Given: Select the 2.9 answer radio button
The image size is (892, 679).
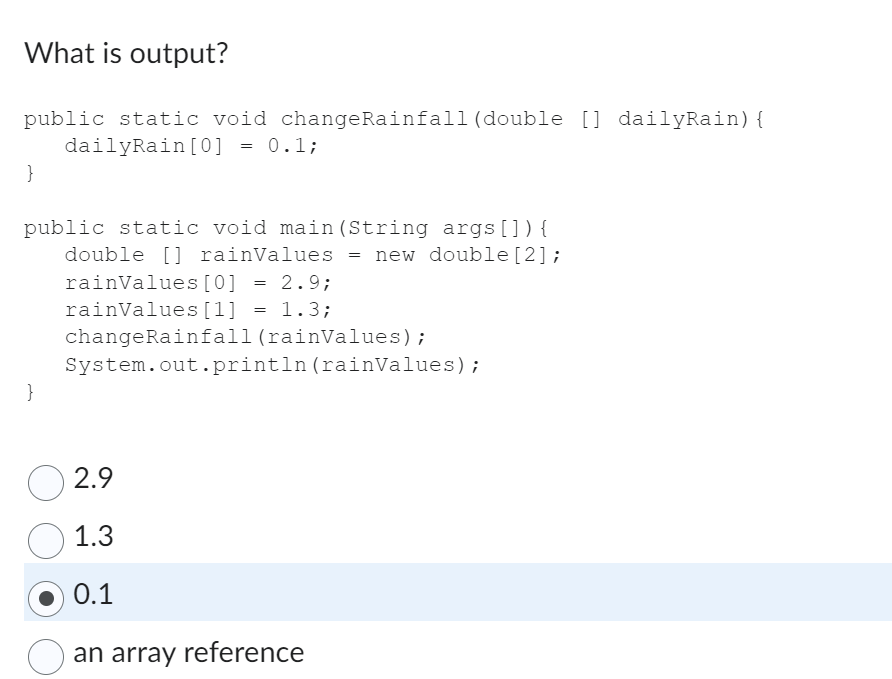Looking at the screenshot, I should (45, 480).
